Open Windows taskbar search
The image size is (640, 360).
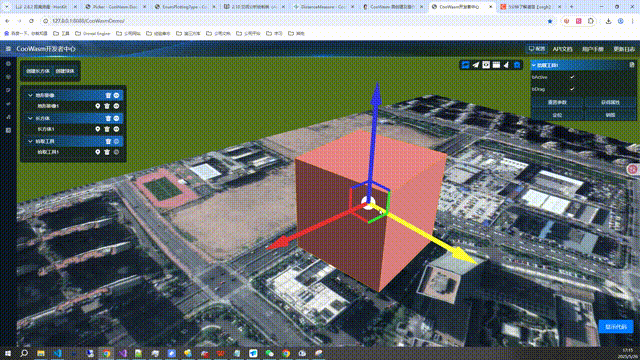24,353
